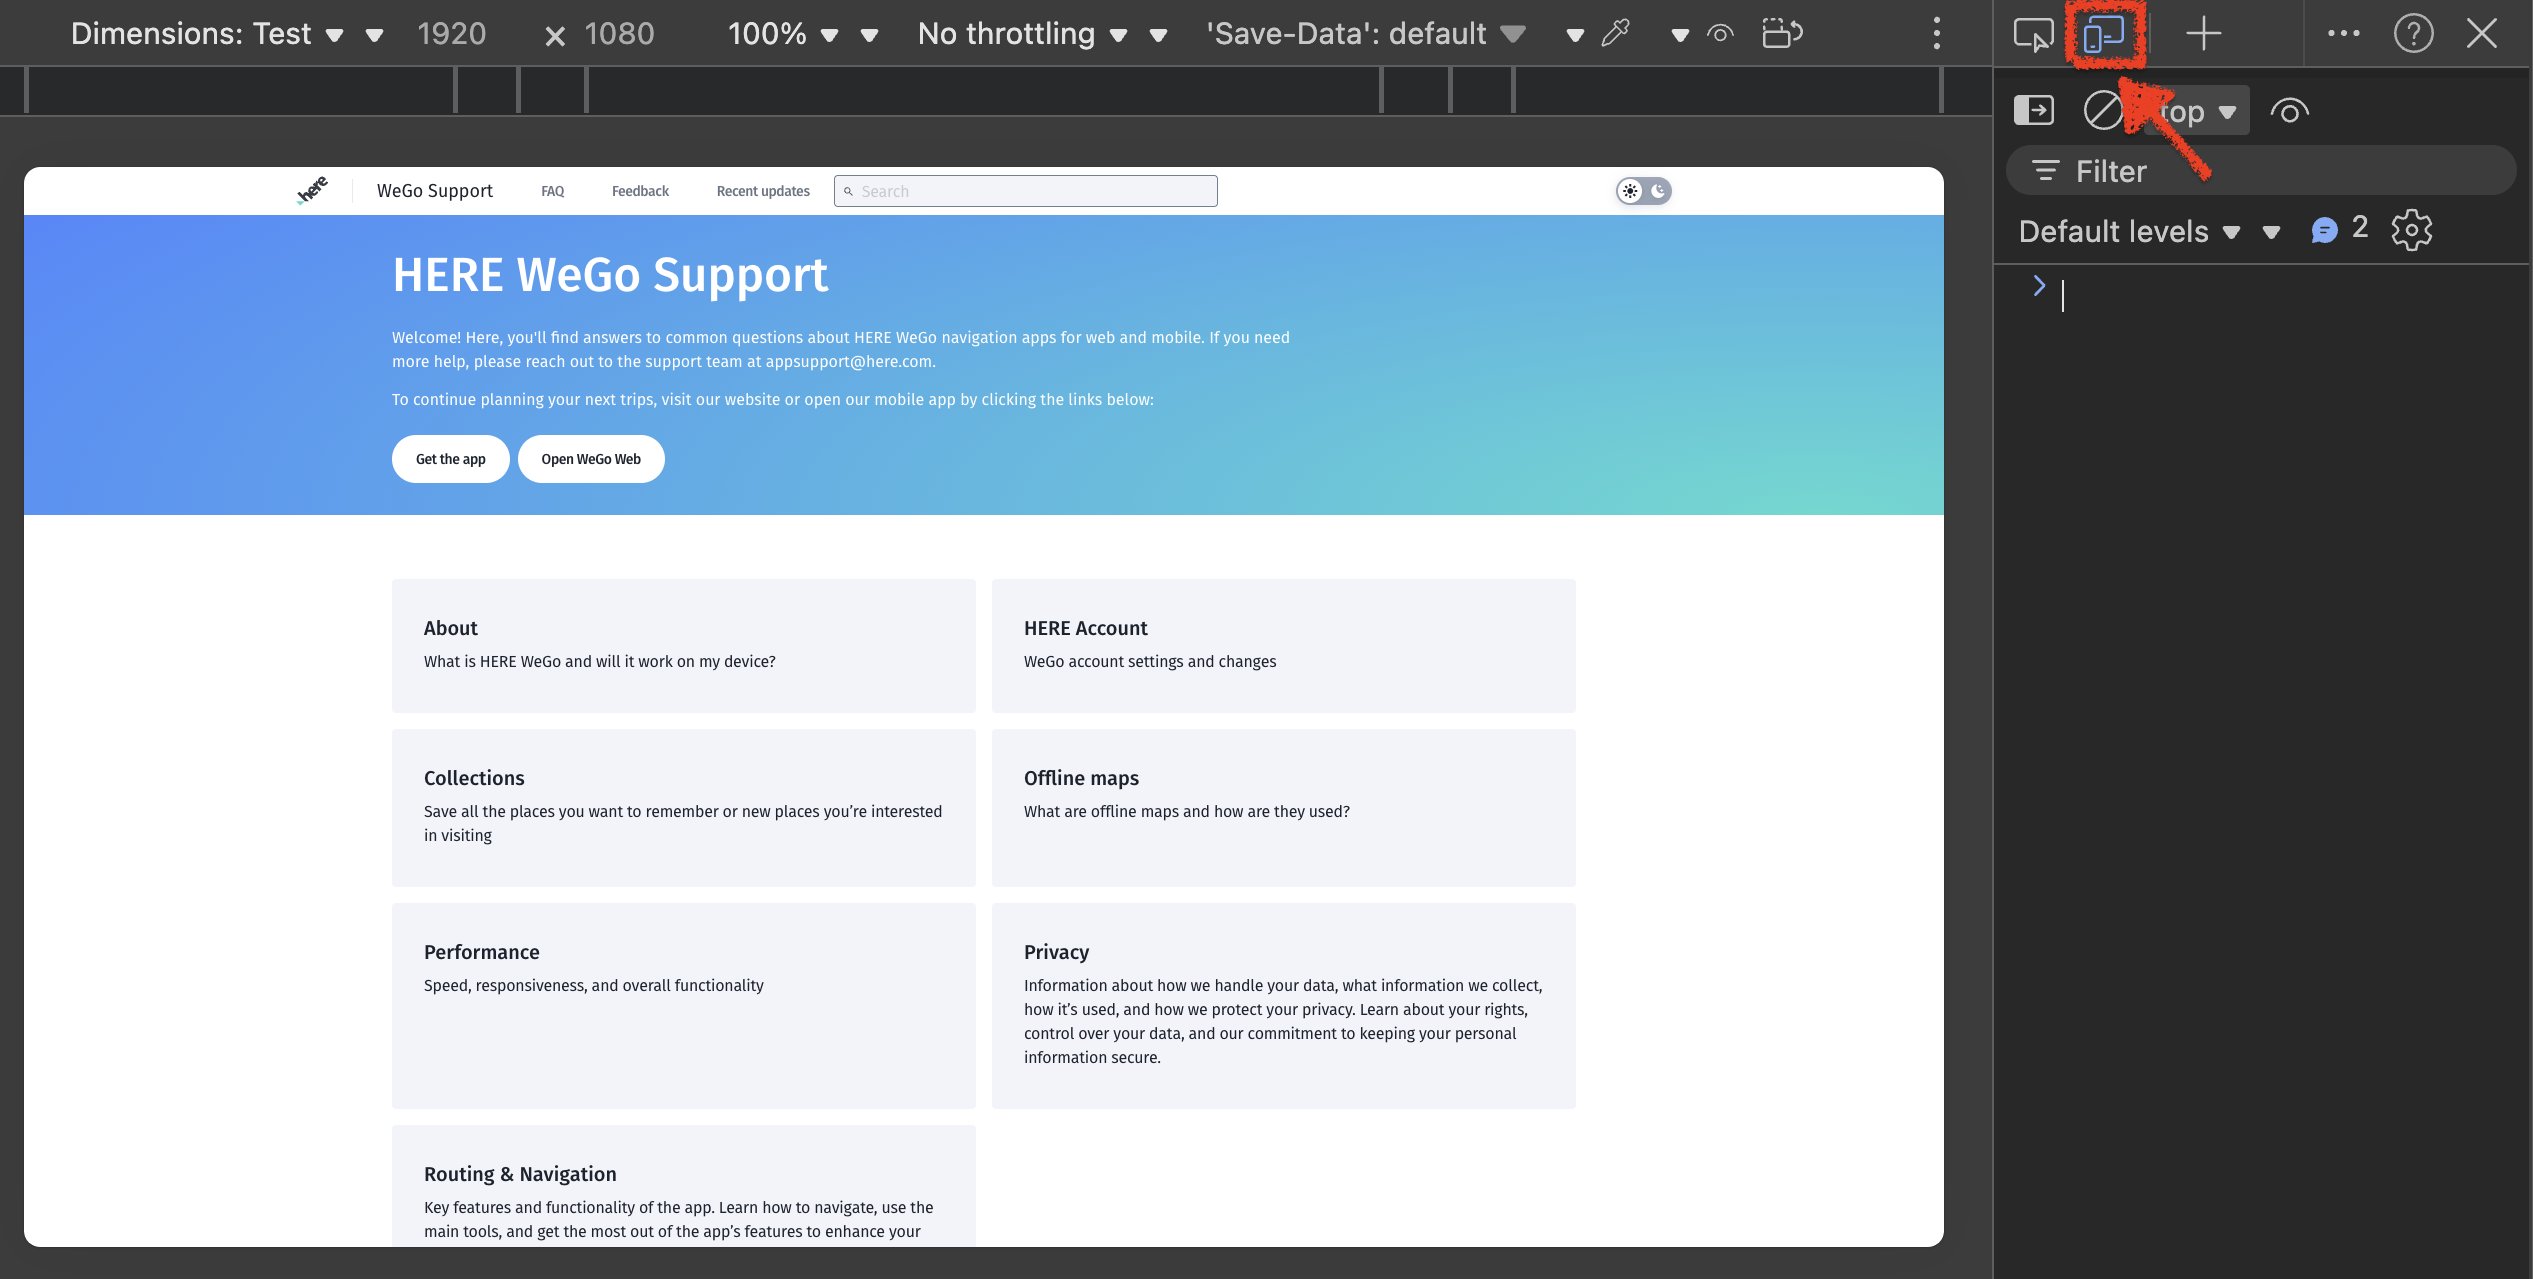The image size is (2533, 1279).
Task: Select the inspect element picker icon
Action: click(x=2033, y=34)
